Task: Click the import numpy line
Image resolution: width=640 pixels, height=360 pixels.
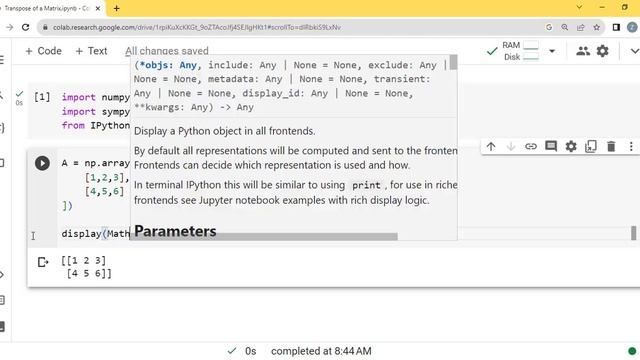Action: [96, 97]
